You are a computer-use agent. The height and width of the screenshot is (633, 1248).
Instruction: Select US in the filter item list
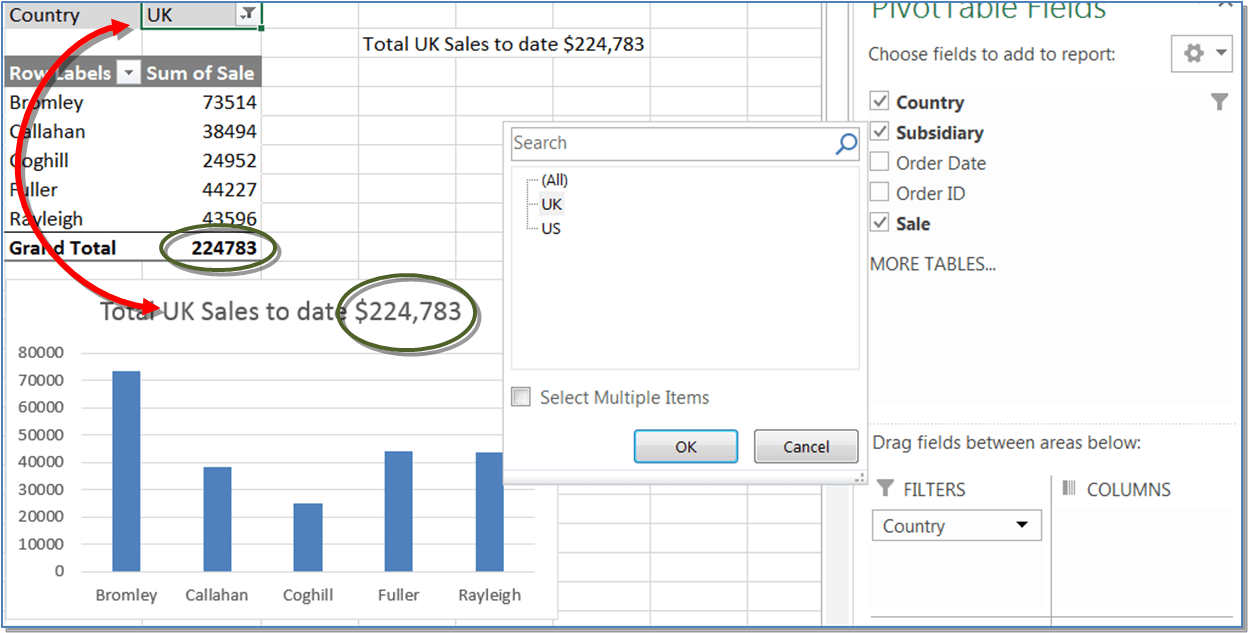tap(553, 227)
